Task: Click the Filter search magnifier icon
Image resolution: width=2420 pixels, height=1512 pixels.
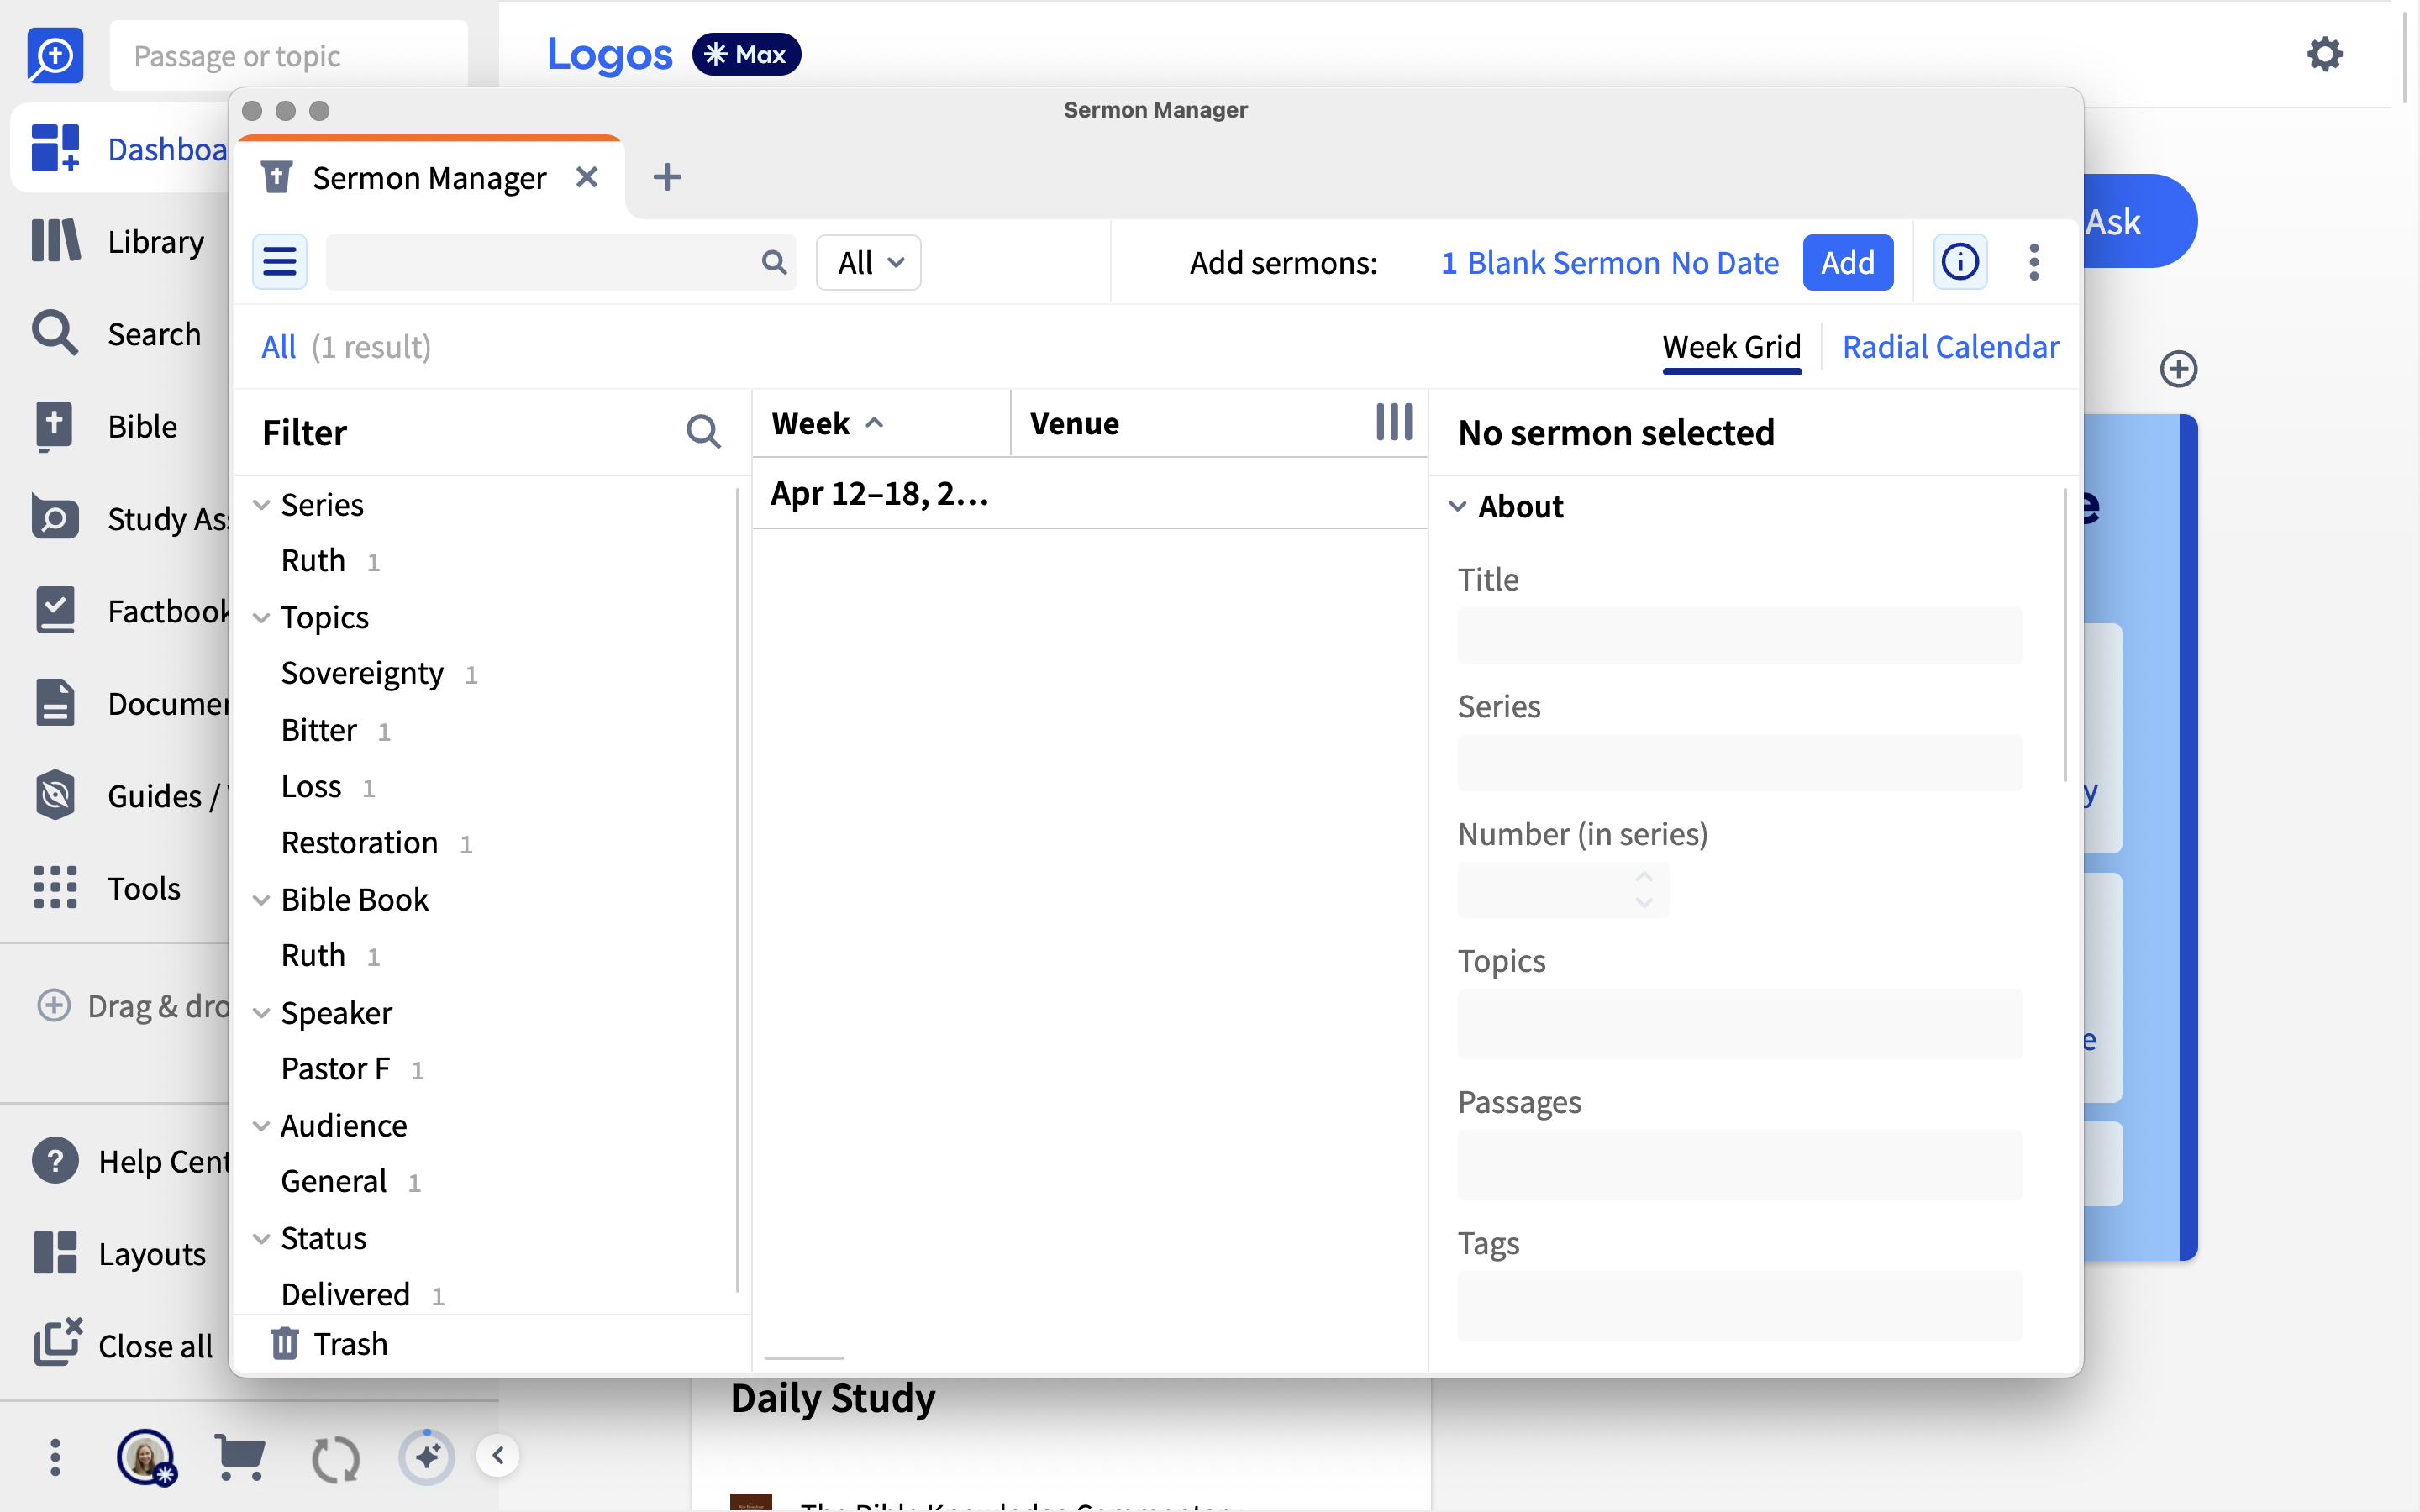Action: [x=703, y=432]
